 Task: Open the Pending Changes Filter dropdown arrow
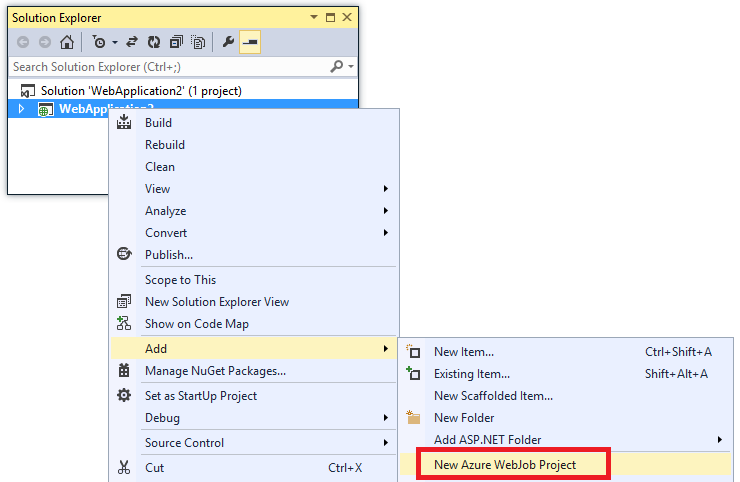tap(115, 42)
